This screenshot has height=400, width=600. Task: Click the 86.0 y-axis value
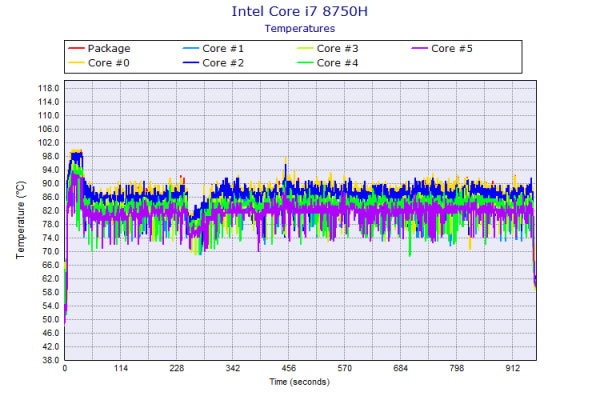[x=51, y=197]
